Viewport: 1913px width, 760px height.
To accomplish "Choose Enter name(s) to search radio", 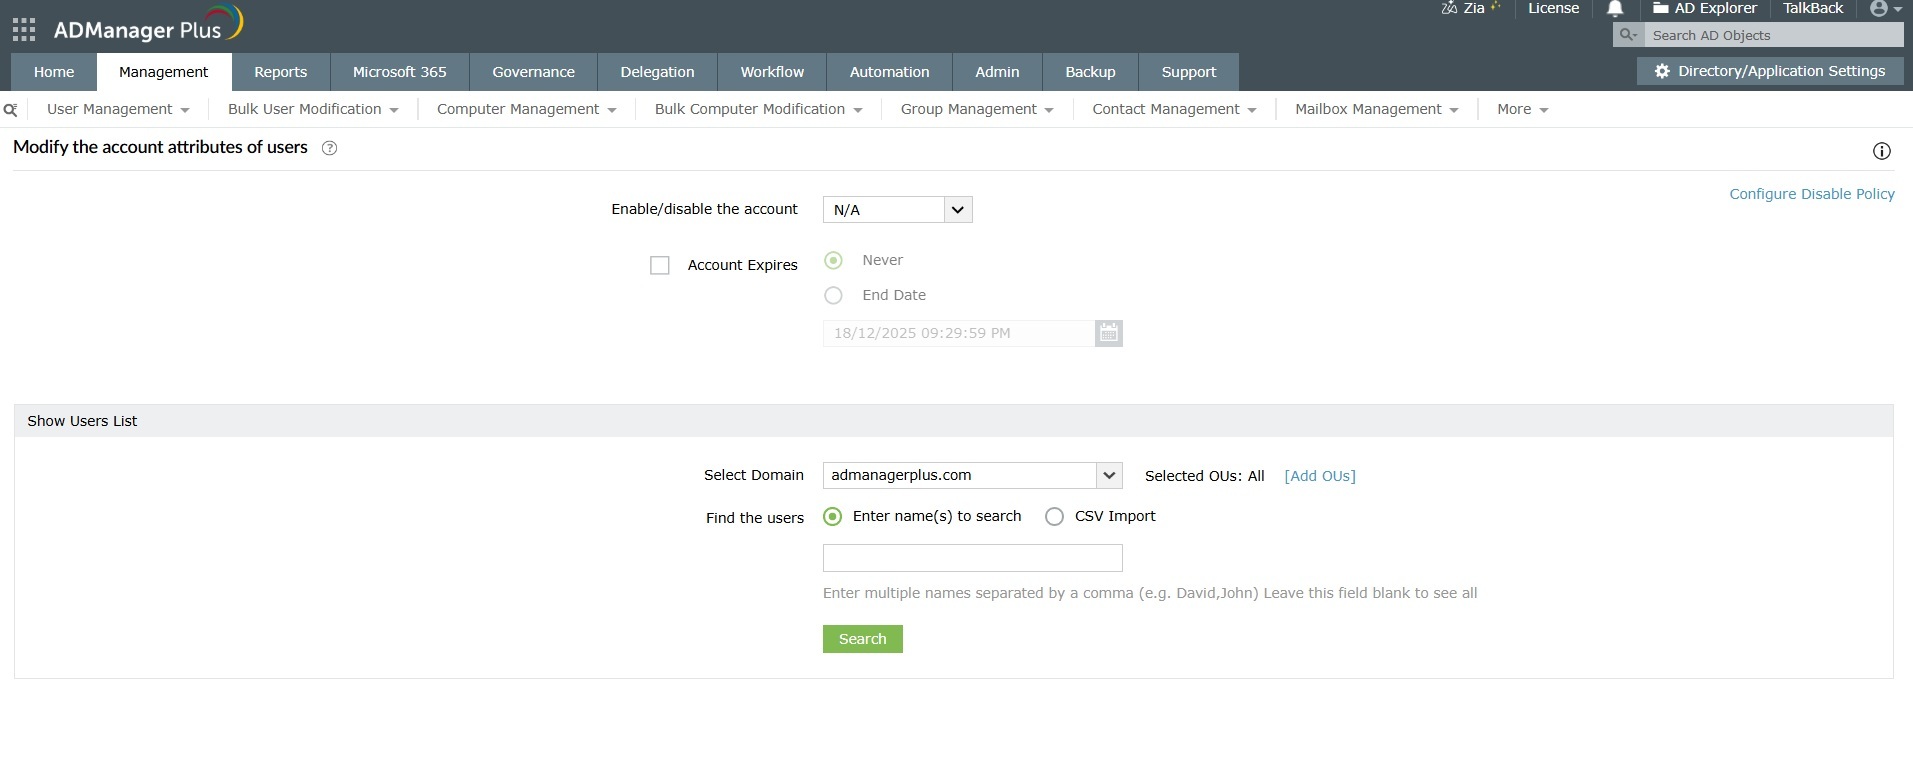I will pos(832,517).
